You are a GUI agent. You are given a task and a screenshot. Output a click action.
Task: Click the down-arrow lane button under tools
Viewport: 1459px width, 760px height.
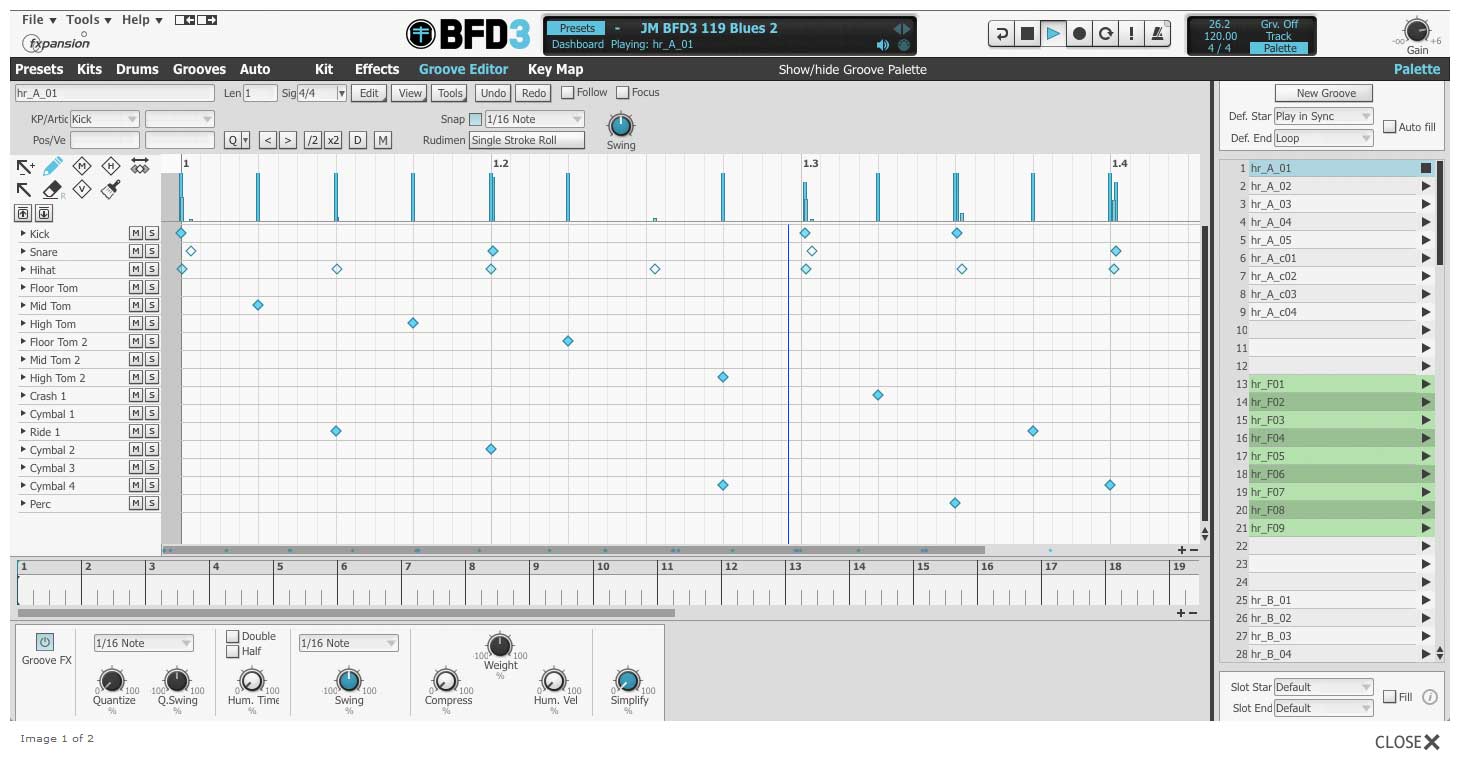tap(43, 213)
